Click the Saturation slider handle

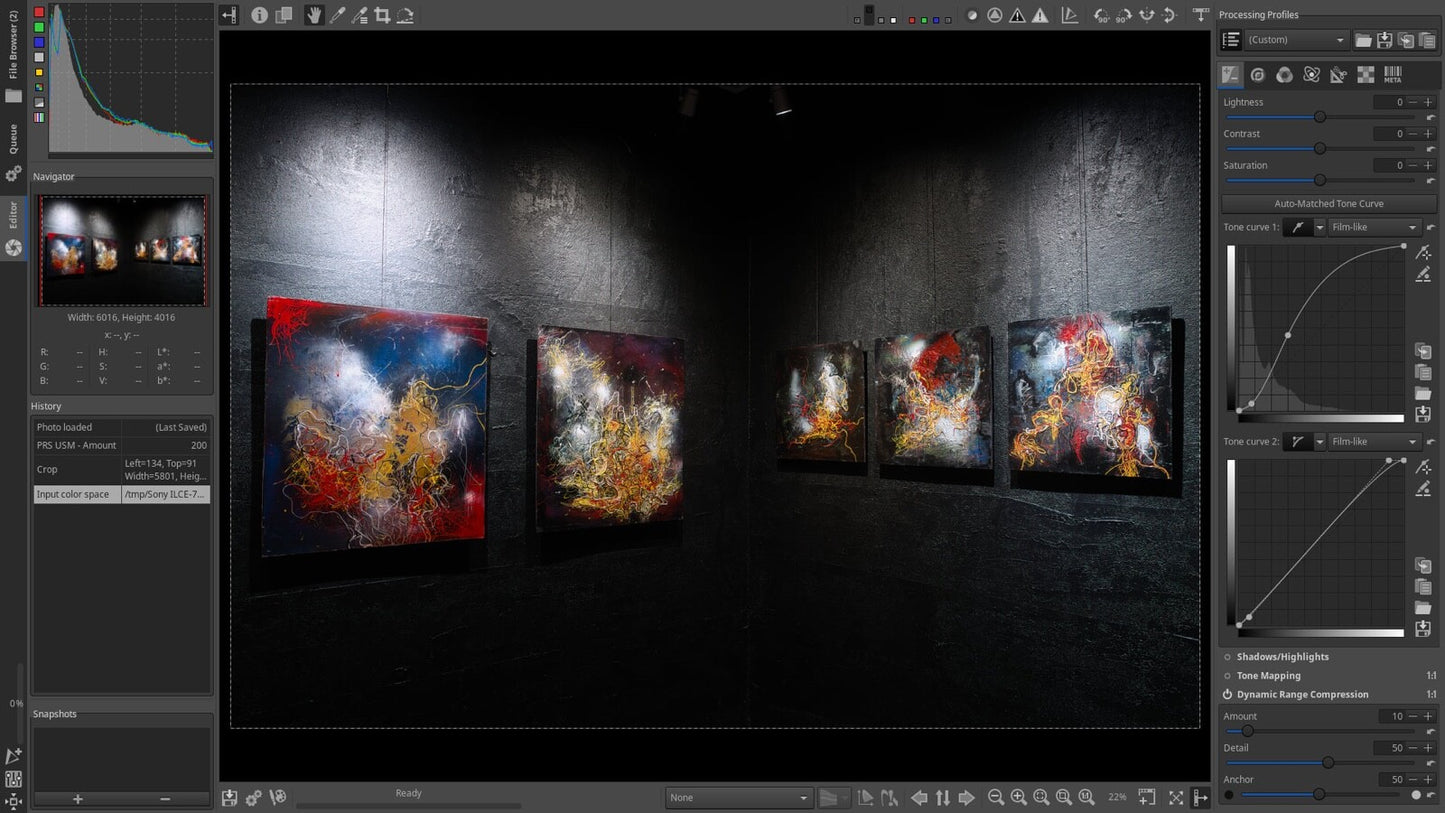click(x=1320, y=180)
